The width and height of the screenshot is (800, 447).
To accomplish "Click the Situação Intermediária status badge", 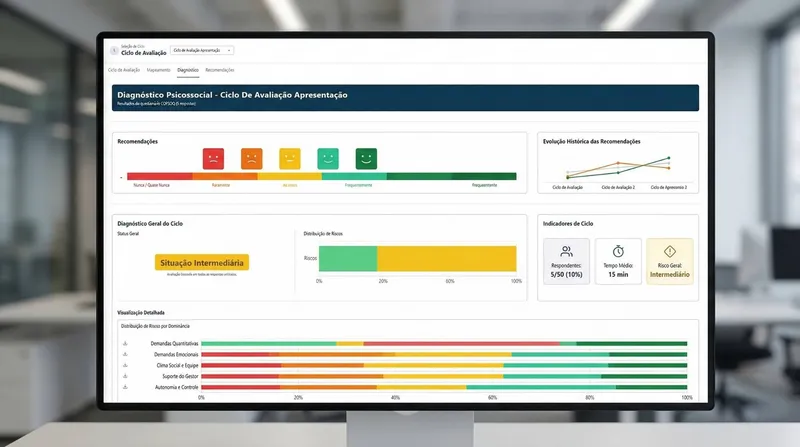I will point(203,262).
